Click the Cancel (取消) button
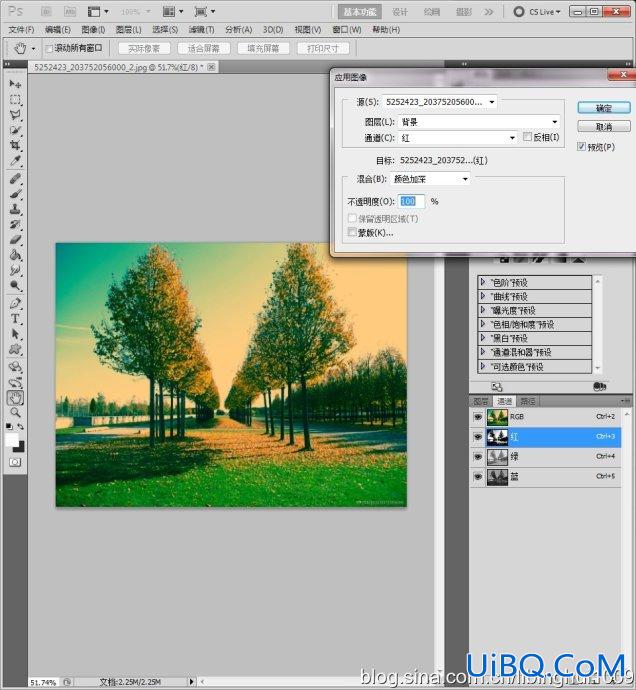This screenshot has height=690, width=636. click(604, 127)
